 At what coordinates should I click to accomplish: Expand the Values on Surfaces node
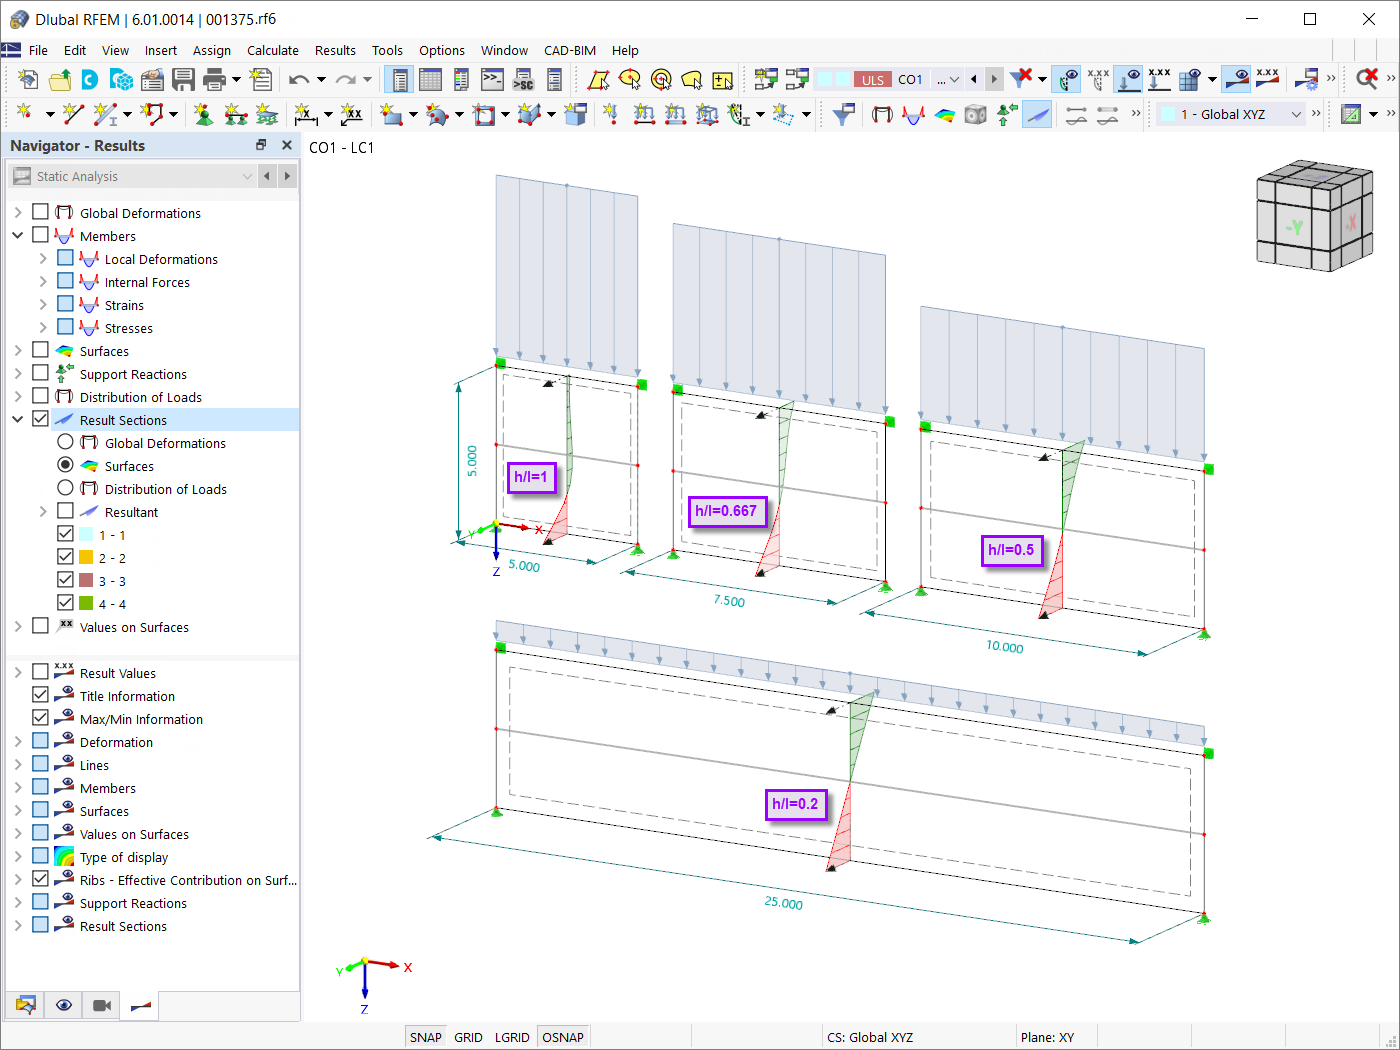point(18,627)
